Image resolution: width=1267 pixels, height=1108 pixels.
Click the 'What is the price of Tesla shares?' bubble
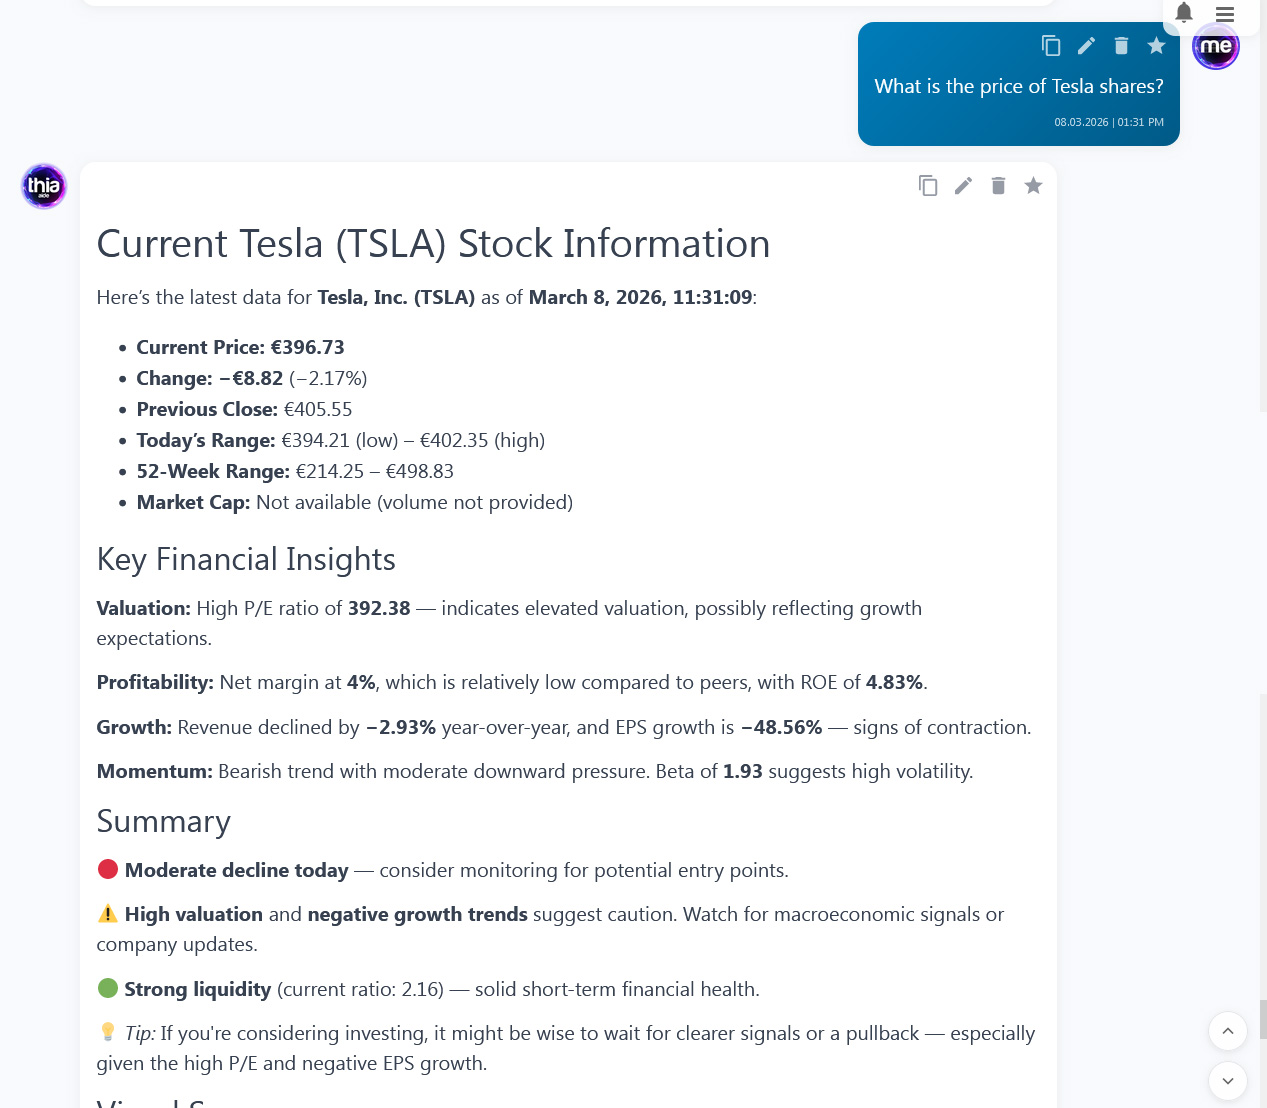coord(1018,87)
